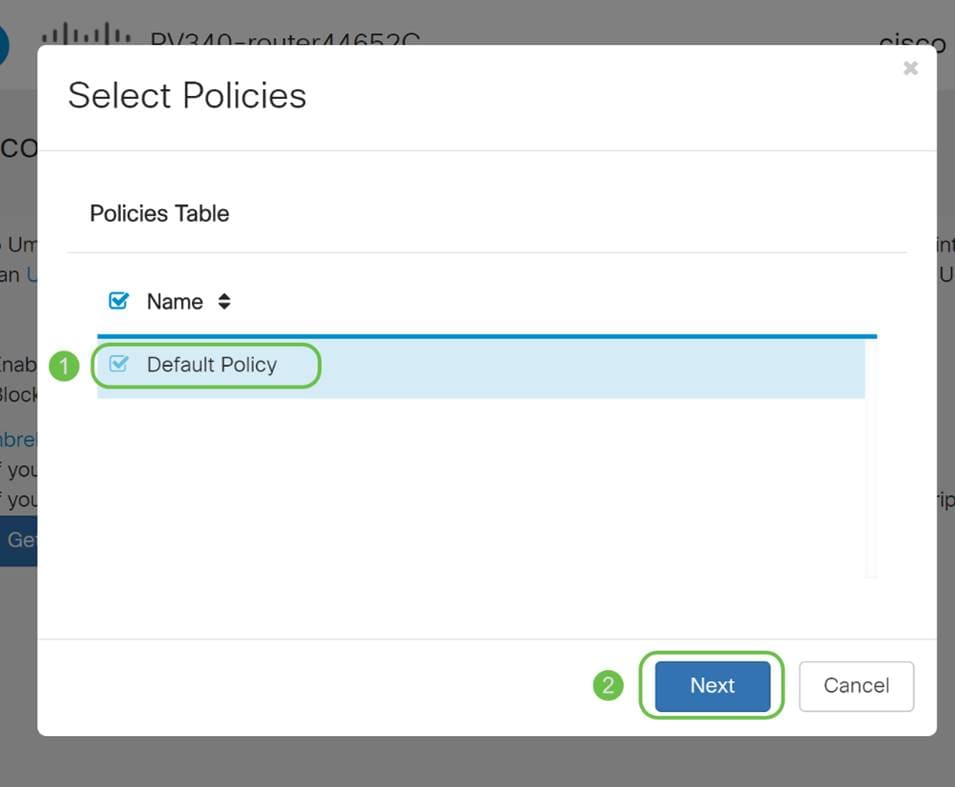
Task: Click the Policies Table heading
Action: coord(159,214)
